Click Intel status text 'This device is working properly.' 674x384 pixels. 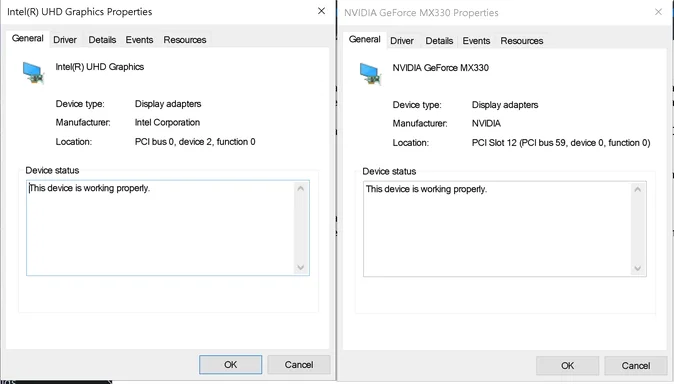coord(89,188)
